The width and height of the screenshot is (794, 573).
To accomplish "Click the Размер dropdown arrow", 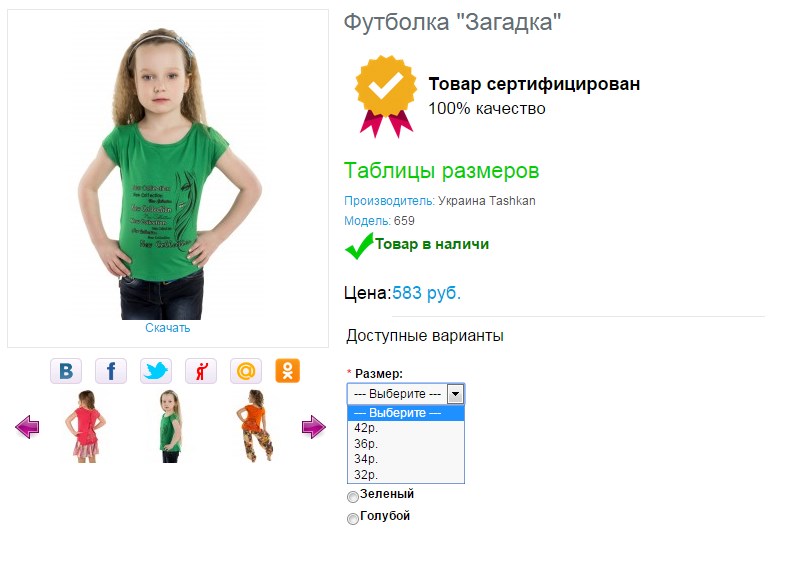I will (x=455, y=394).
